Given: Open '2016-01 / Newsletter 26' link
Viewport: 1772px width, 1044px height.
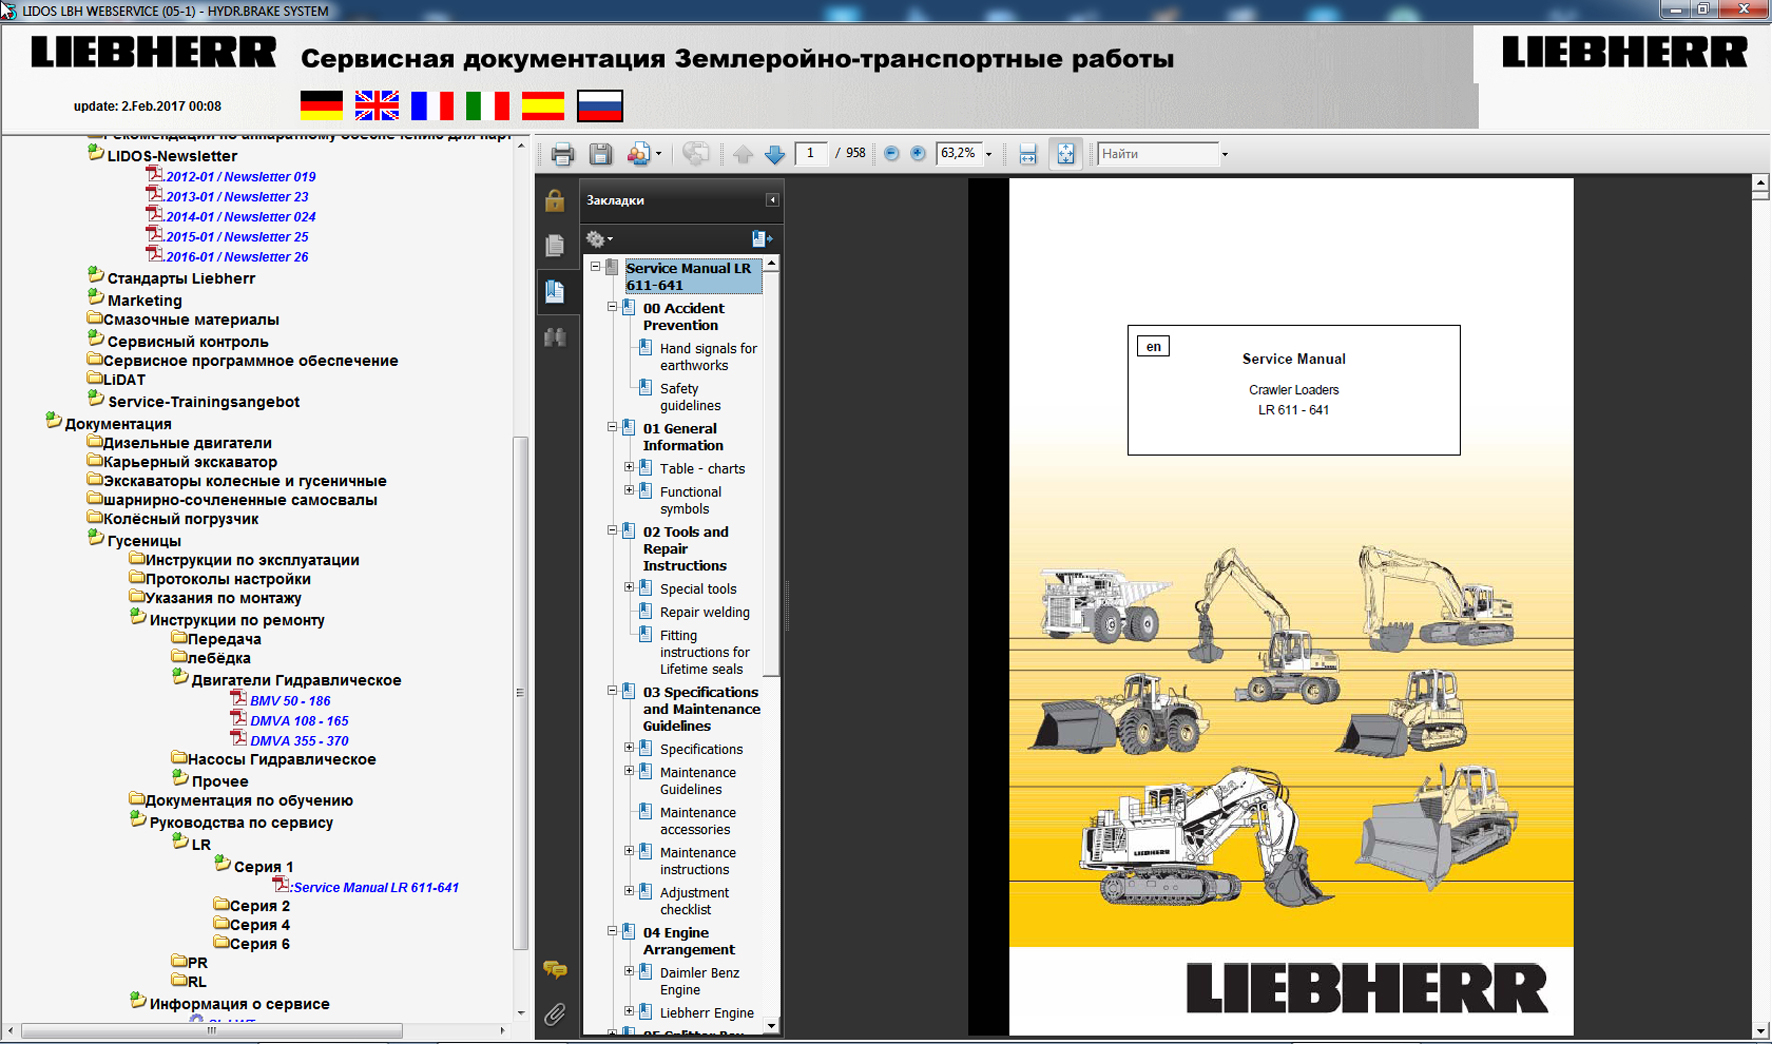Looking at the screenshot, I should pyautogui.click(x=237, y=257).
